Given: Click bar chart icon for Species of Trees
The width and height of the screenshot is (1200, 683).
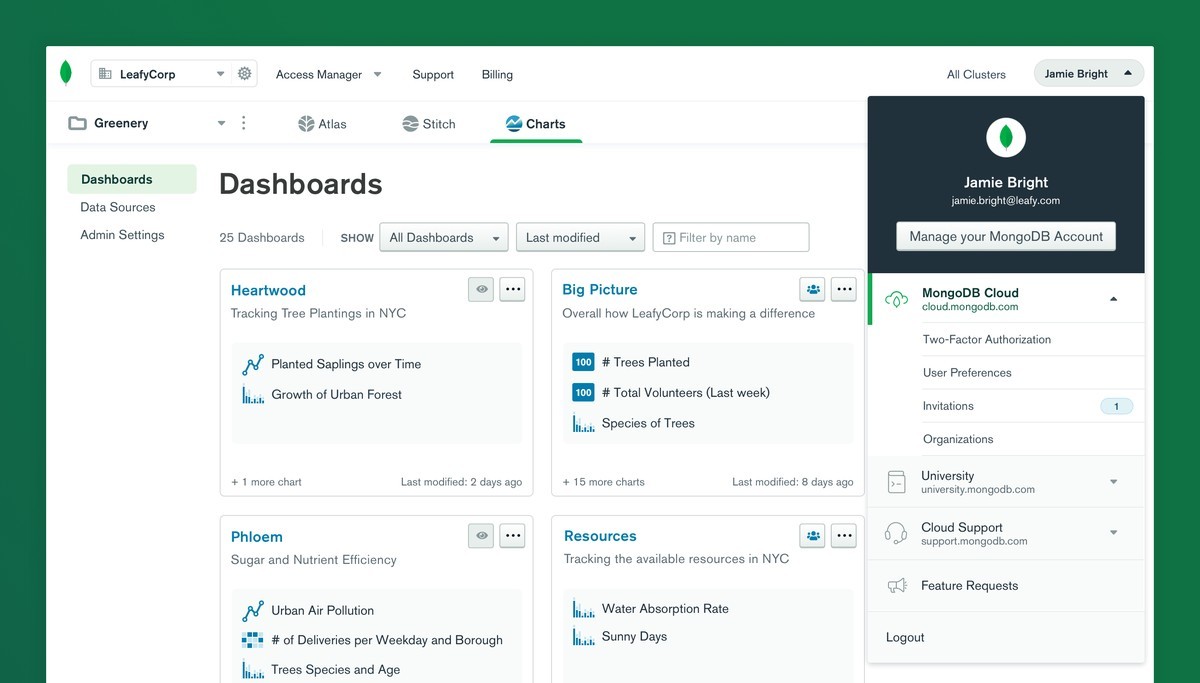Looking at the screenshot, I should (x=584, y=423).
